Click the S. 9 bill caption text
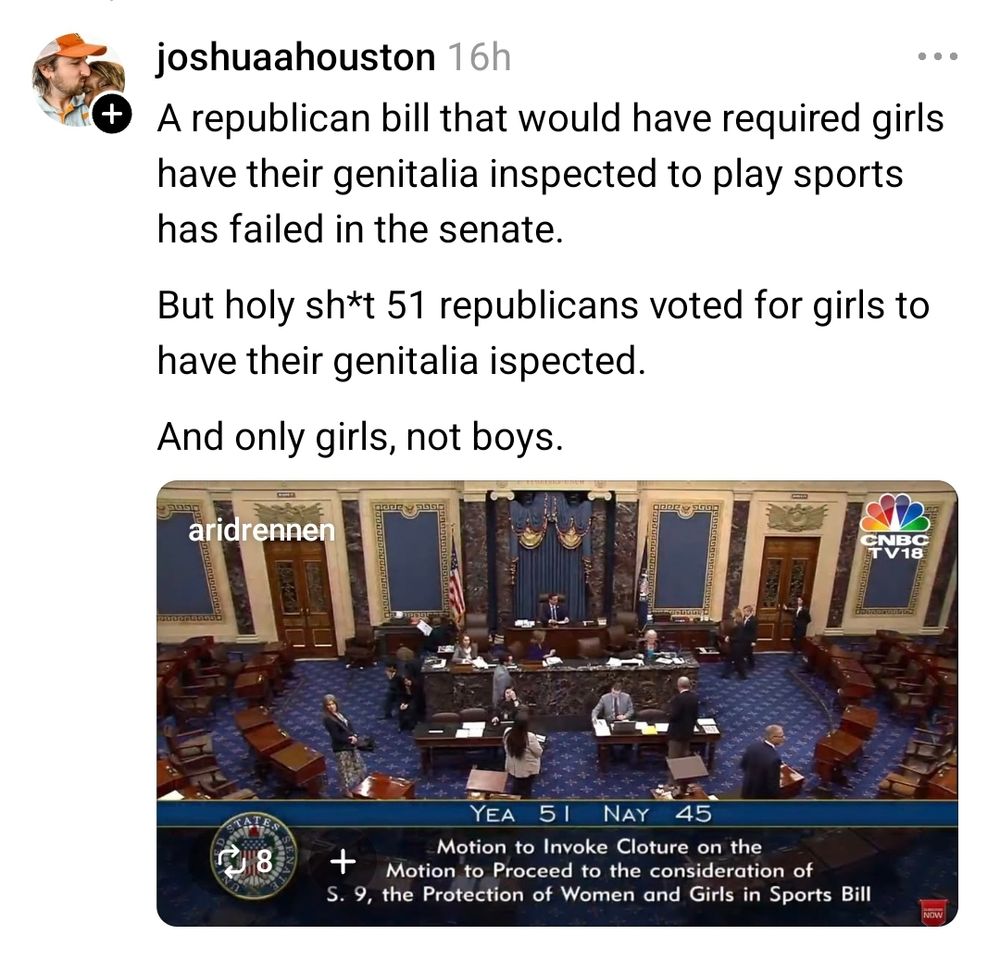1000x958 pixels. 598,894
